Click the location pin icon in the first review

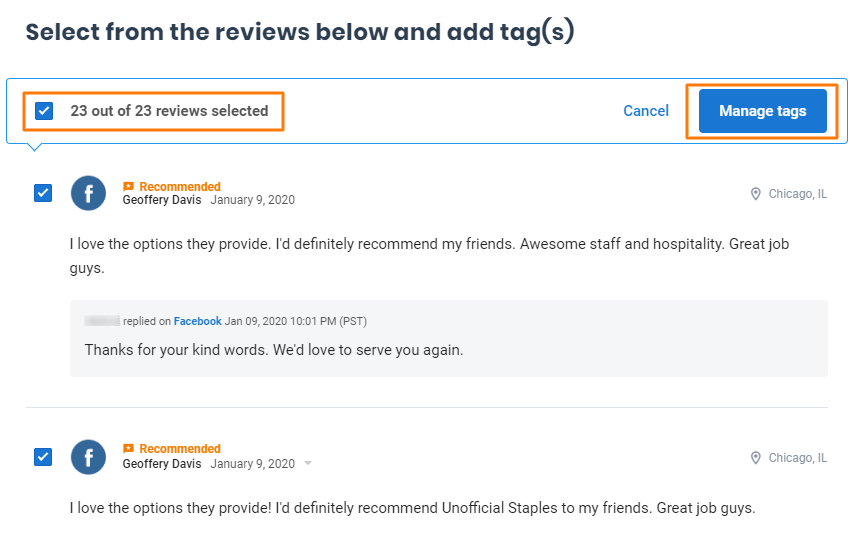click(x=756, y=194)
